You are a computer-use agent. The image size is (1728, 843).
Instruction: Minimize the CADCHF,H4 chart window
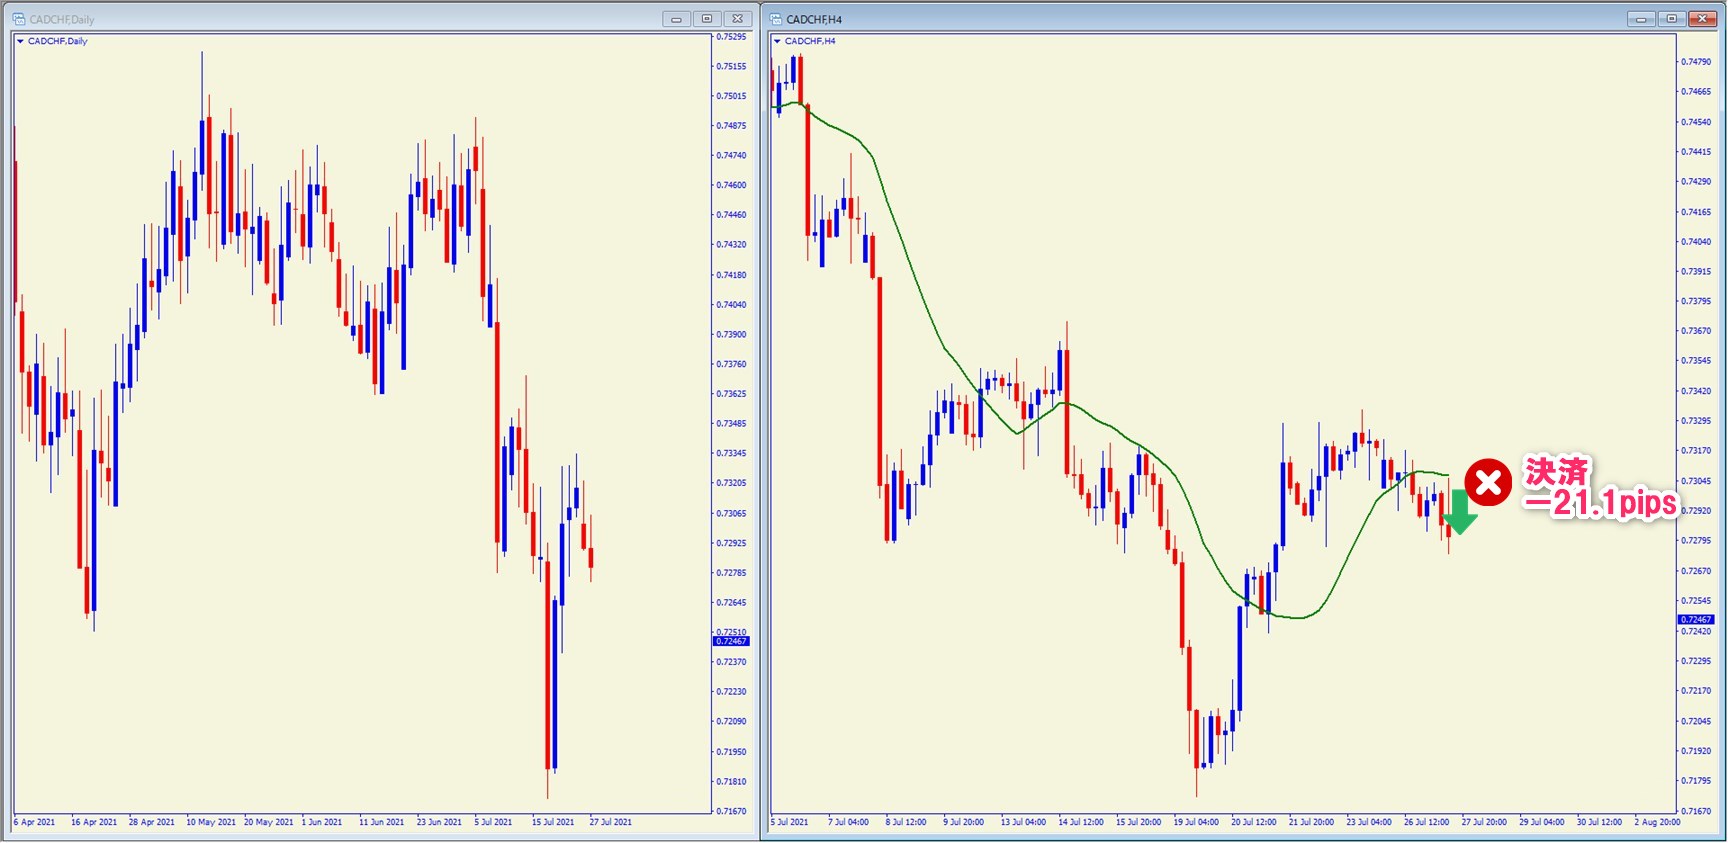tap(1641, 19)
